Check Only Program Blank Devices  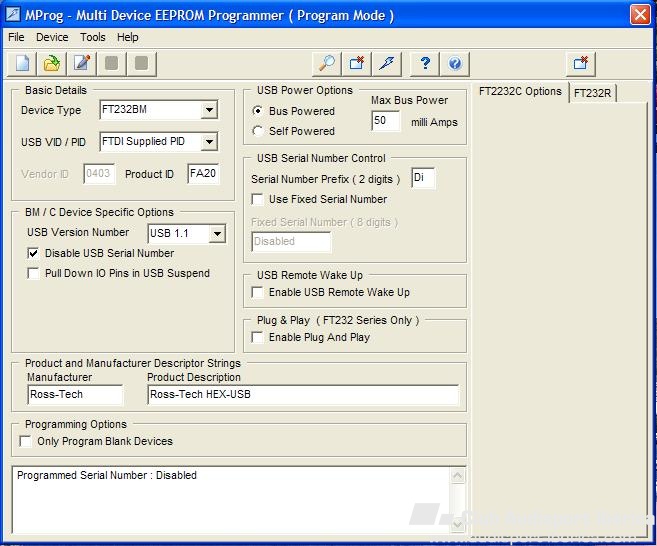[x=26, y=441]
